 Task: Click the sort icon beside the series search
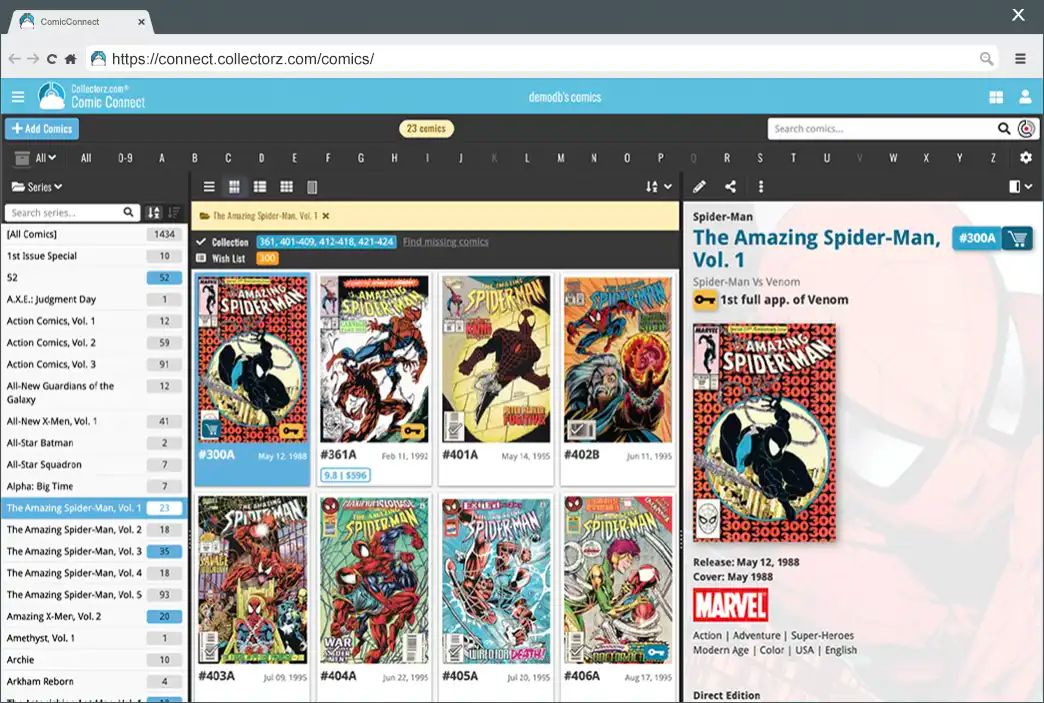point(152,212)
